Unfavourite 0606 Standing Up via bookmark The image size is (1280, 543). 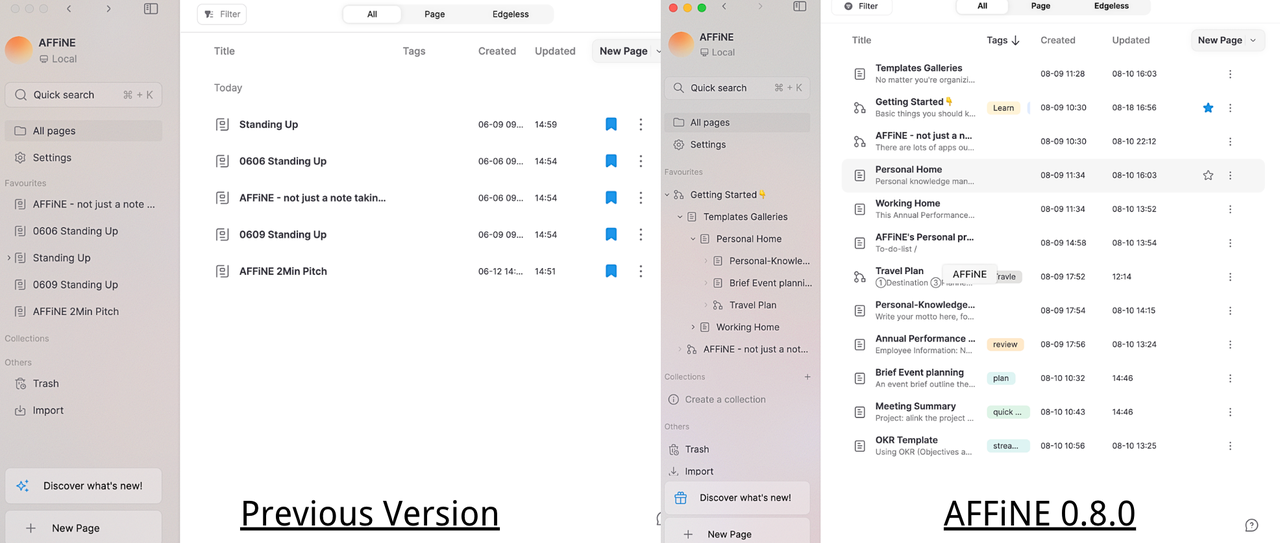point(611,161)
